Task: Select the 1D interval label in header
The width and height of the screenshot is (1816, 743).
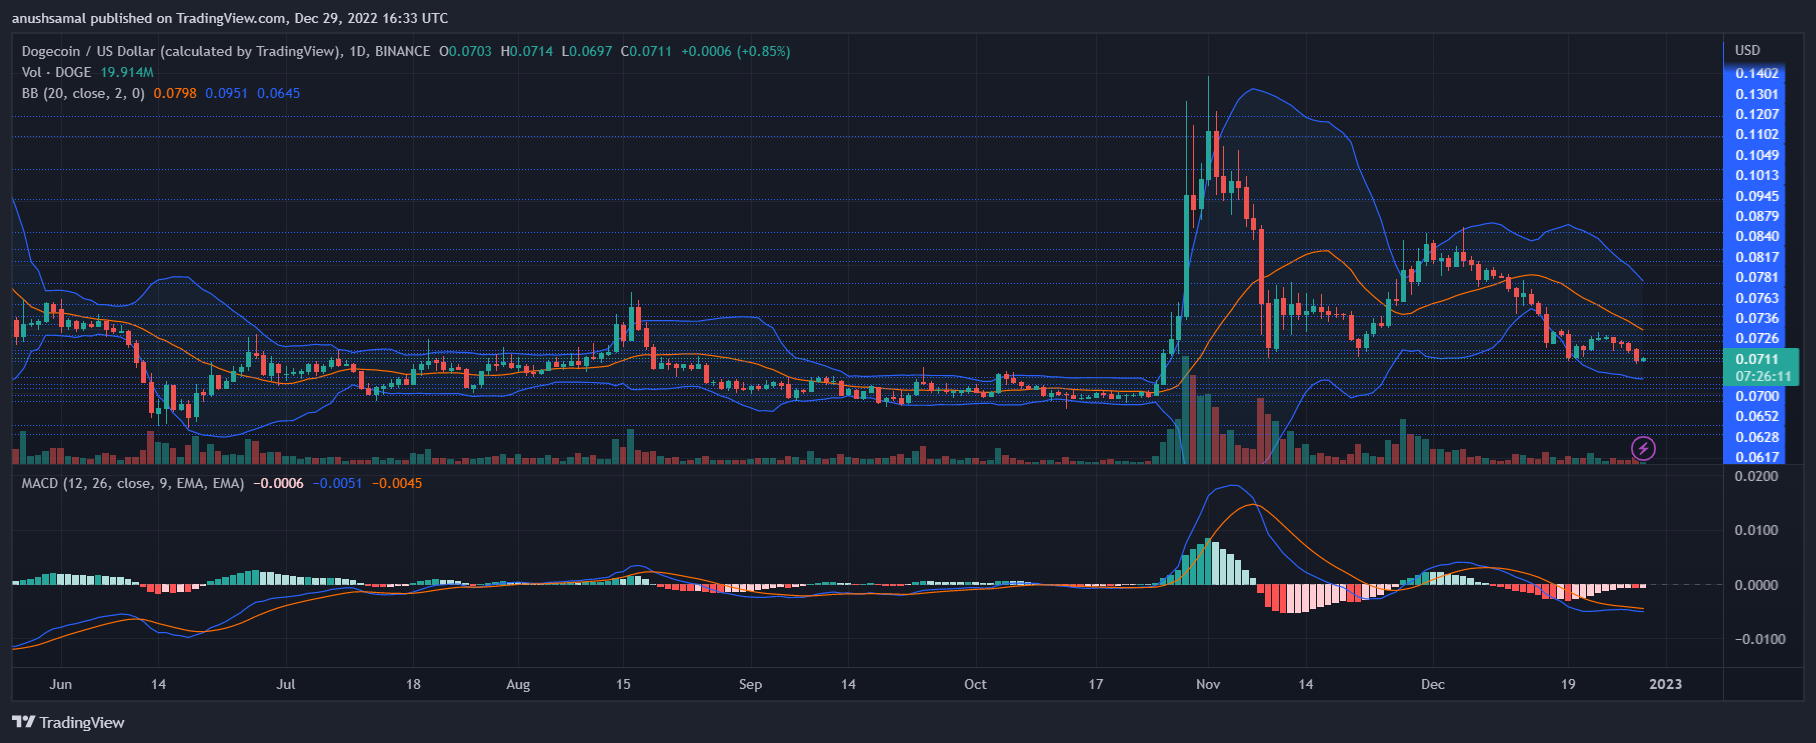Action: pos(357,51)
